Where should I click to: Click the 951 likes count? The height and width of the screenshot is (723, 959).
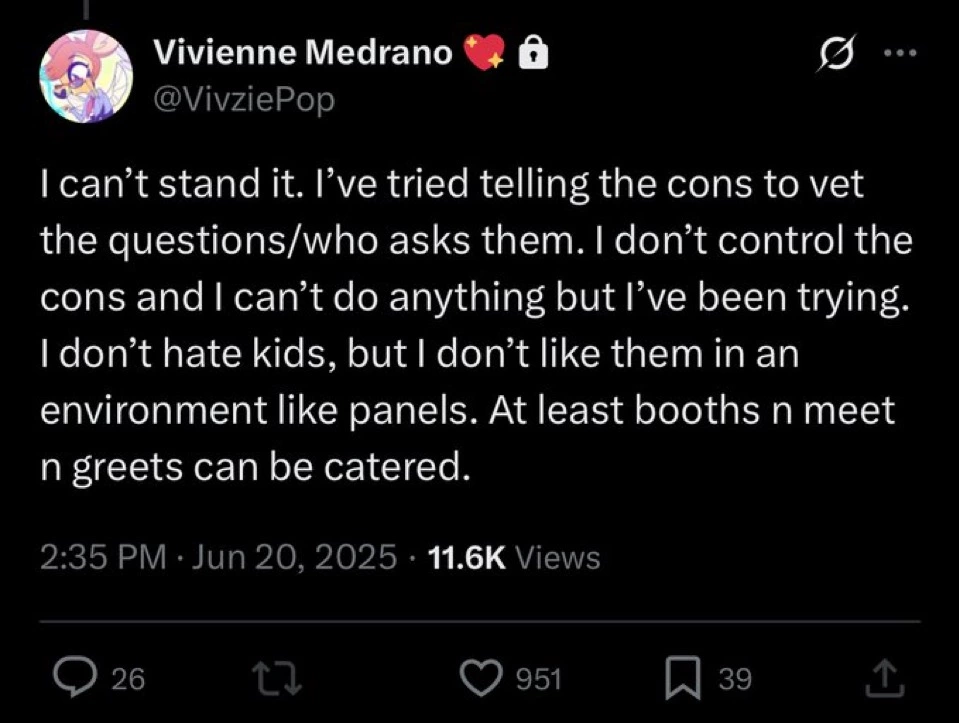tap(539, 679)
